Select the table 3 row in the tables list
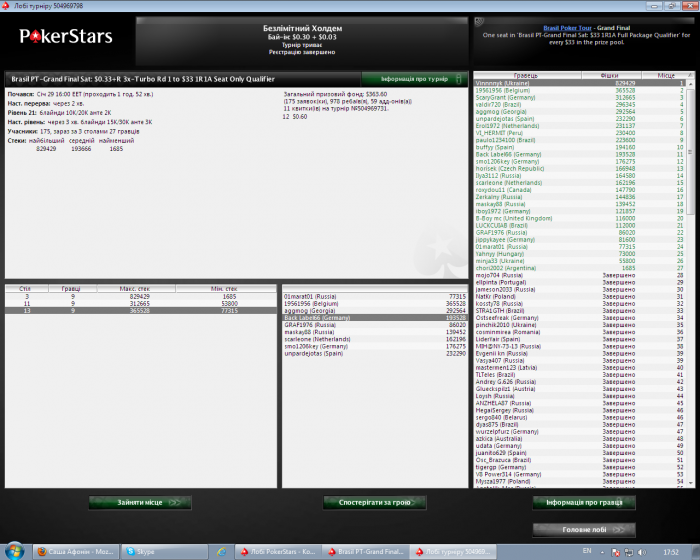This screenshot has width=700, height=560. point(141,297)
